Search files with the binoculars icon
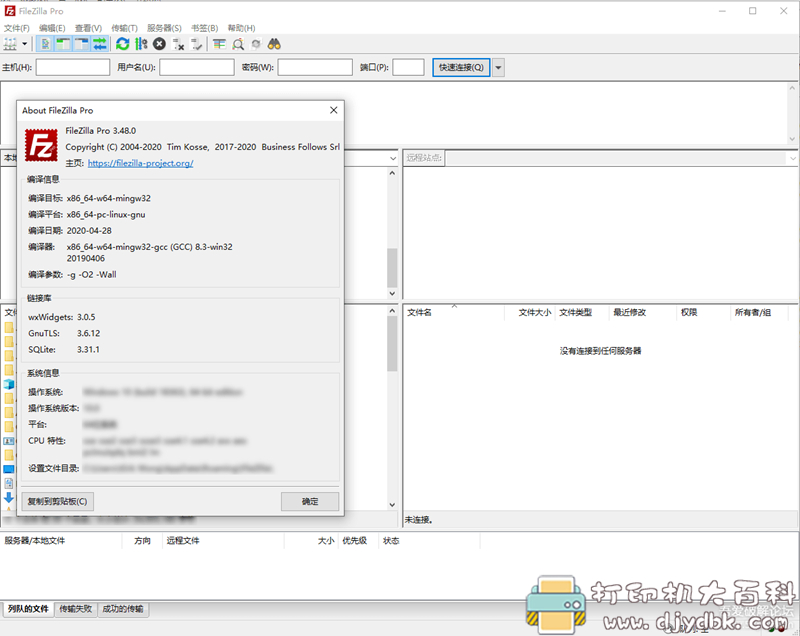The width and height of the screenshot is (800, 636). point(274,44)
